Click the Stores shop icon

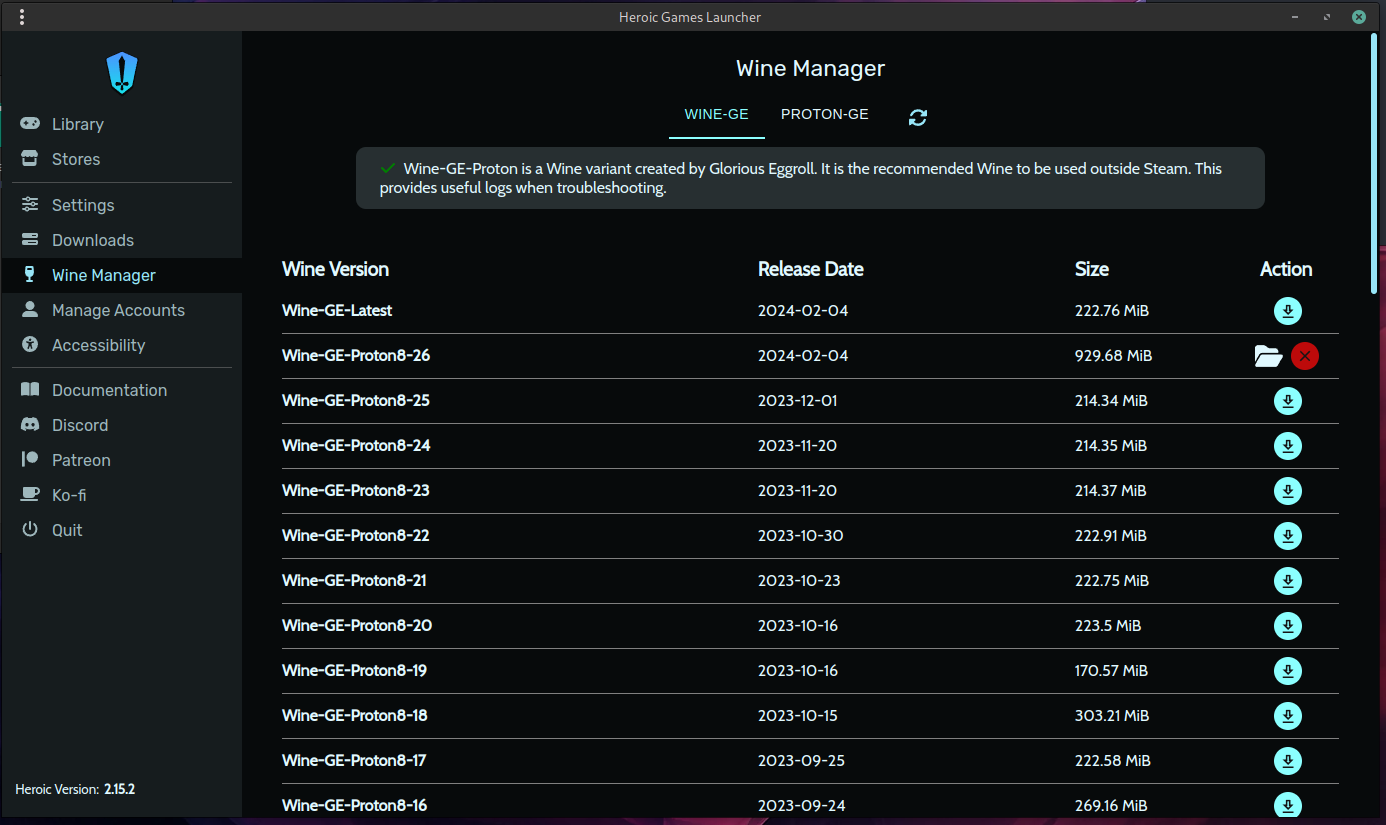[31, 159]
